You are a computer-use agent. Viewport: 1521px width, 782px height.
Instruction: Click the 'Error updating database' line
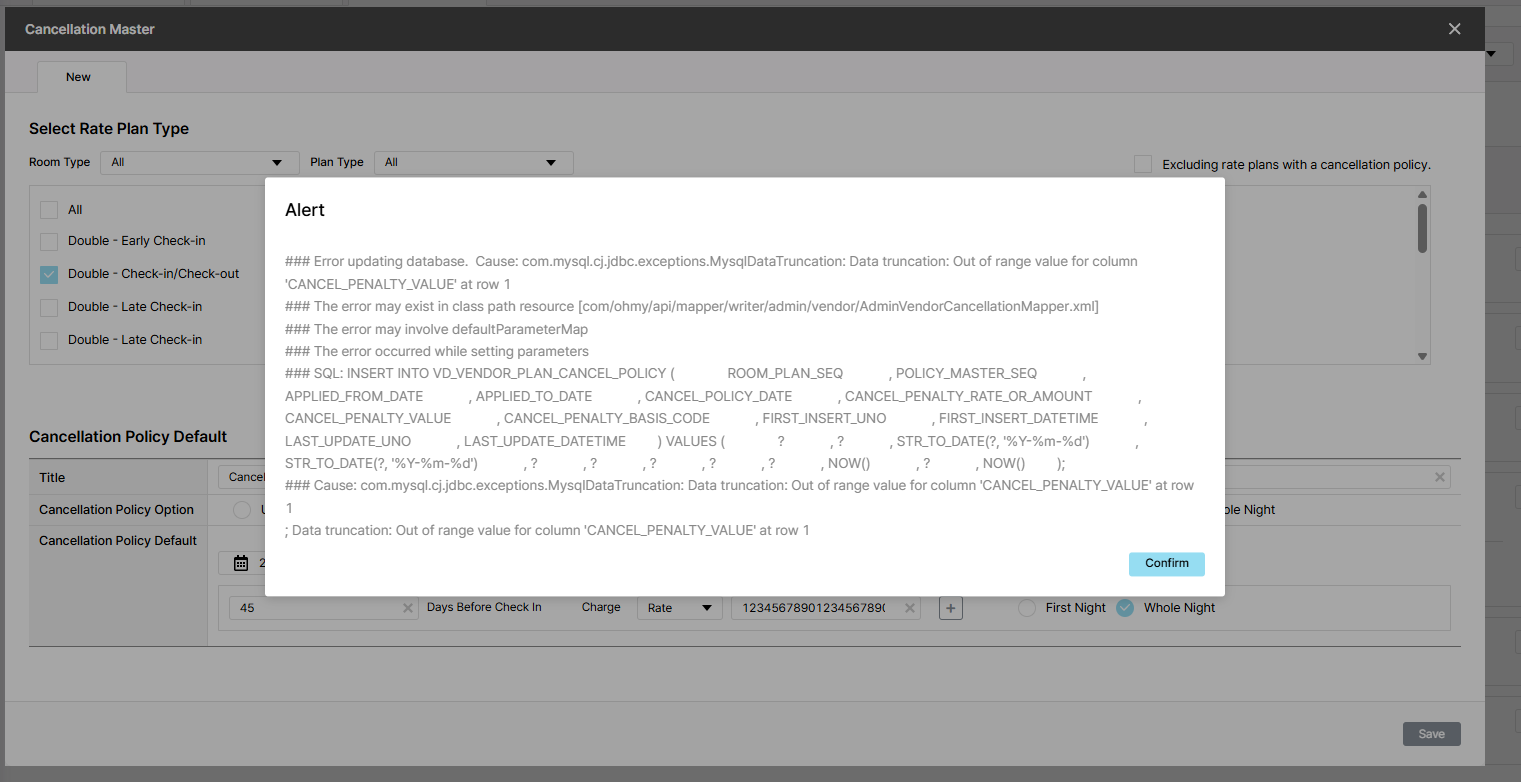click(x=711, y=273)
